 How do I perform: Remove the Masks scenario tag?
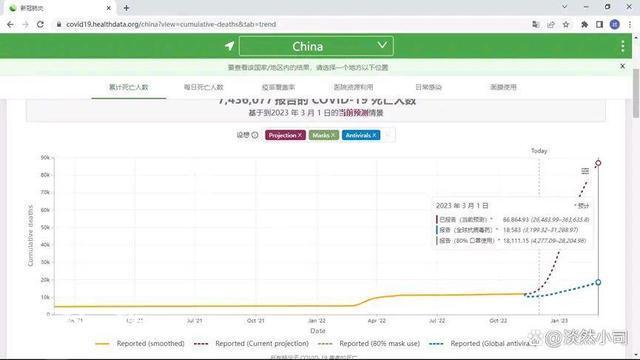(333, 135)
